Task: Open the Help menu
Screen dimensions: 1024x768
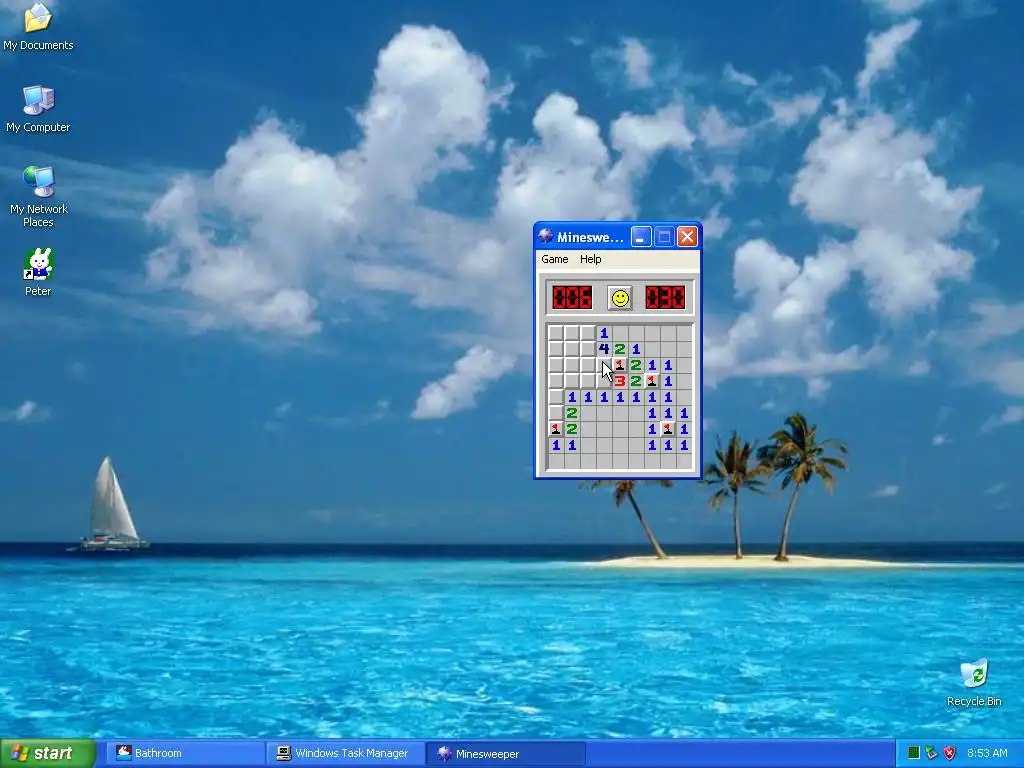Action: pos(590,259)
